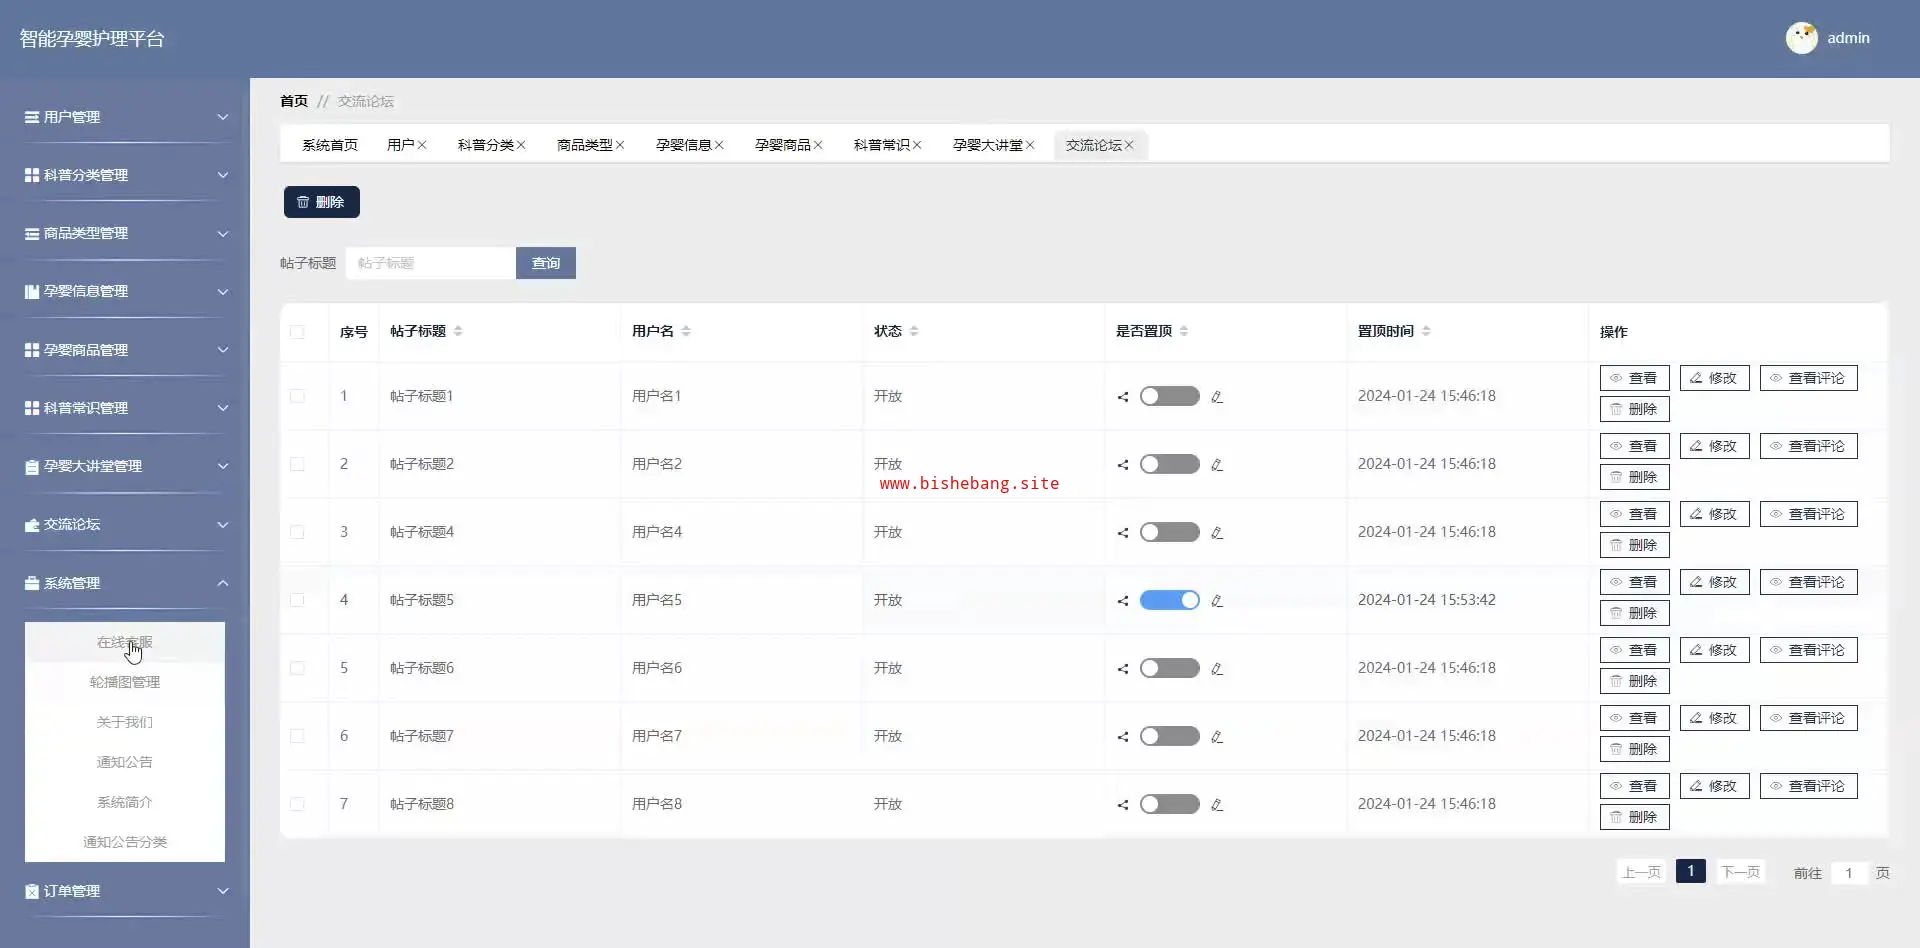Turn off pinned toggle for 帖子标题5
Screen dimensions: 1920x948
[x=1169, y=600]
